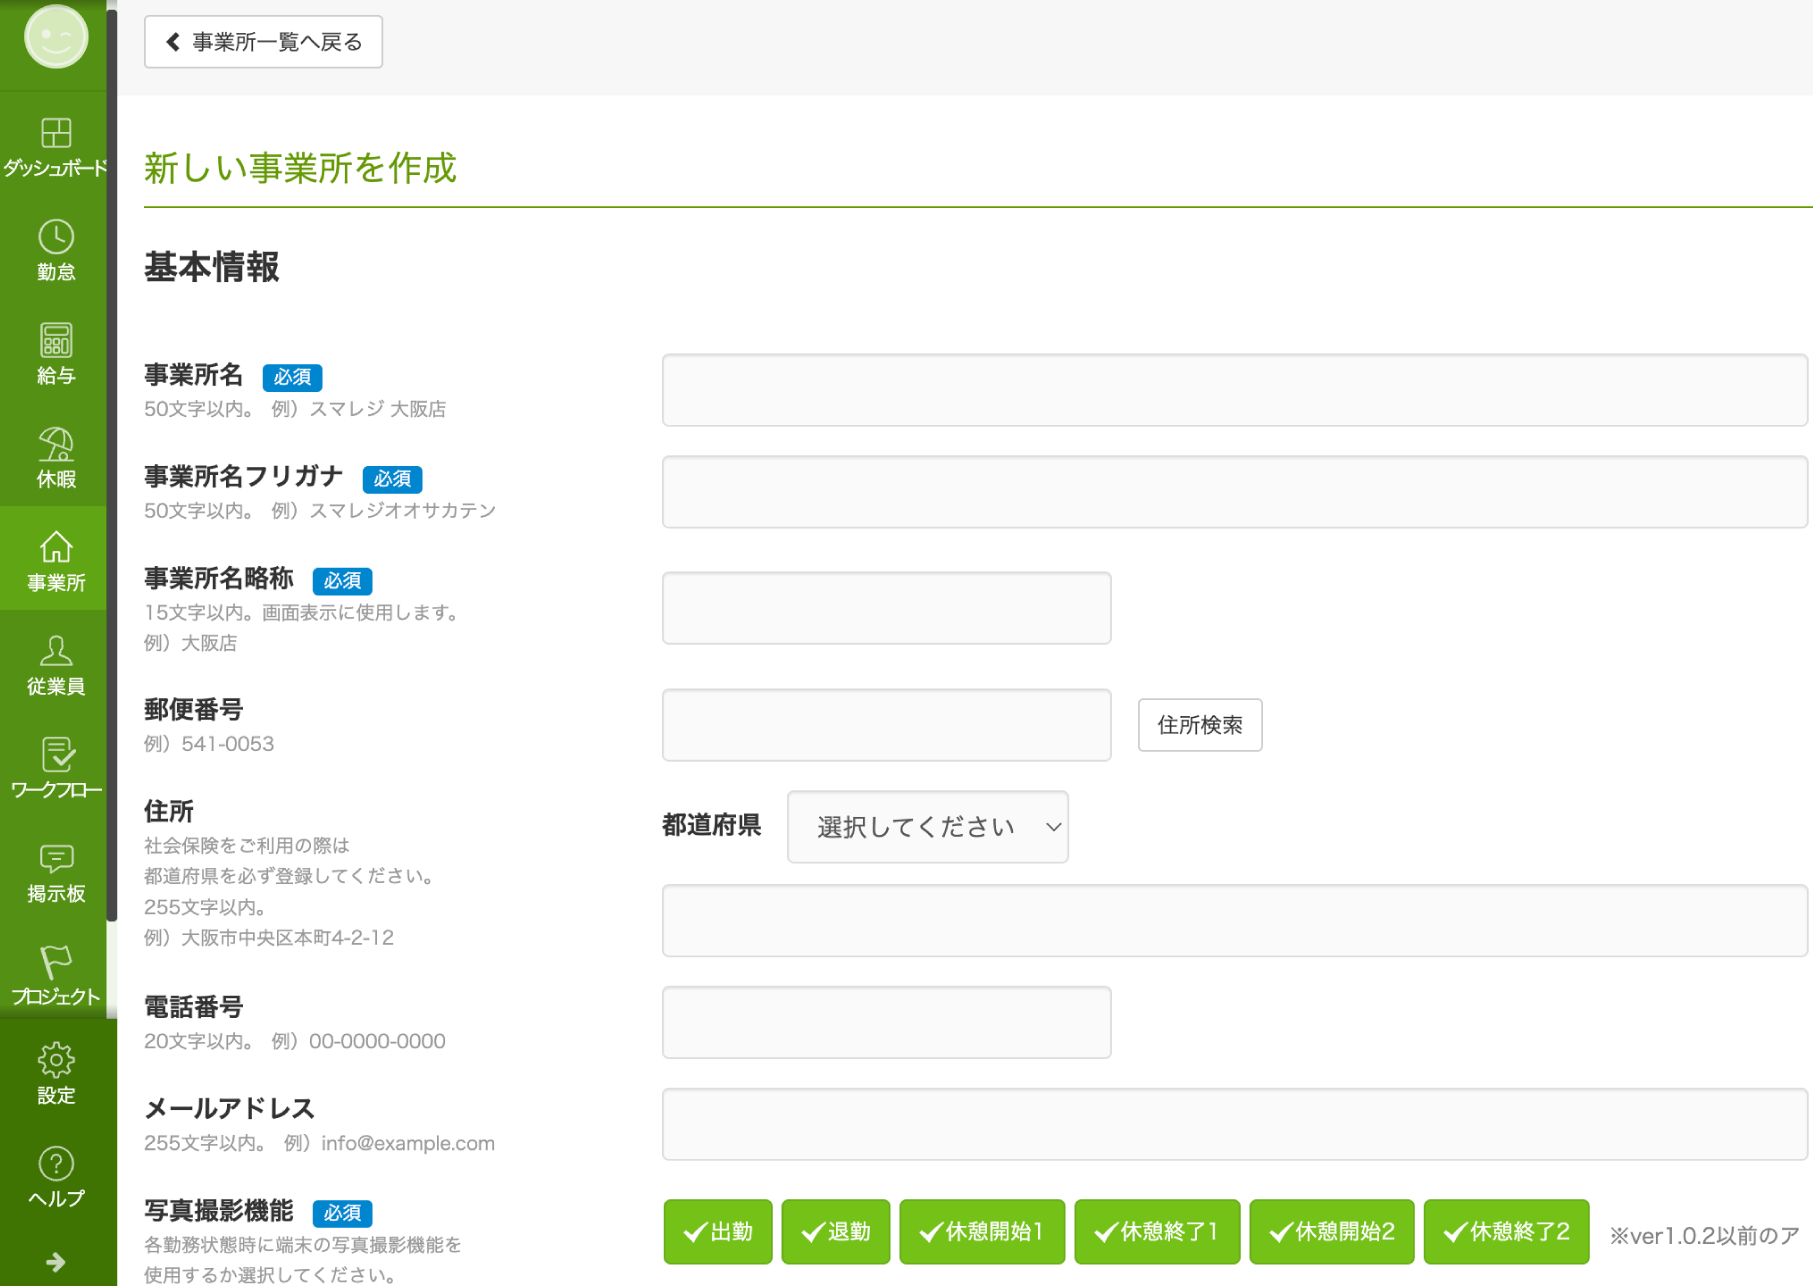Select the 事業所 menu item in sidebar
Viewport: 1813px width, 1286px height.
tap(56, 561)
